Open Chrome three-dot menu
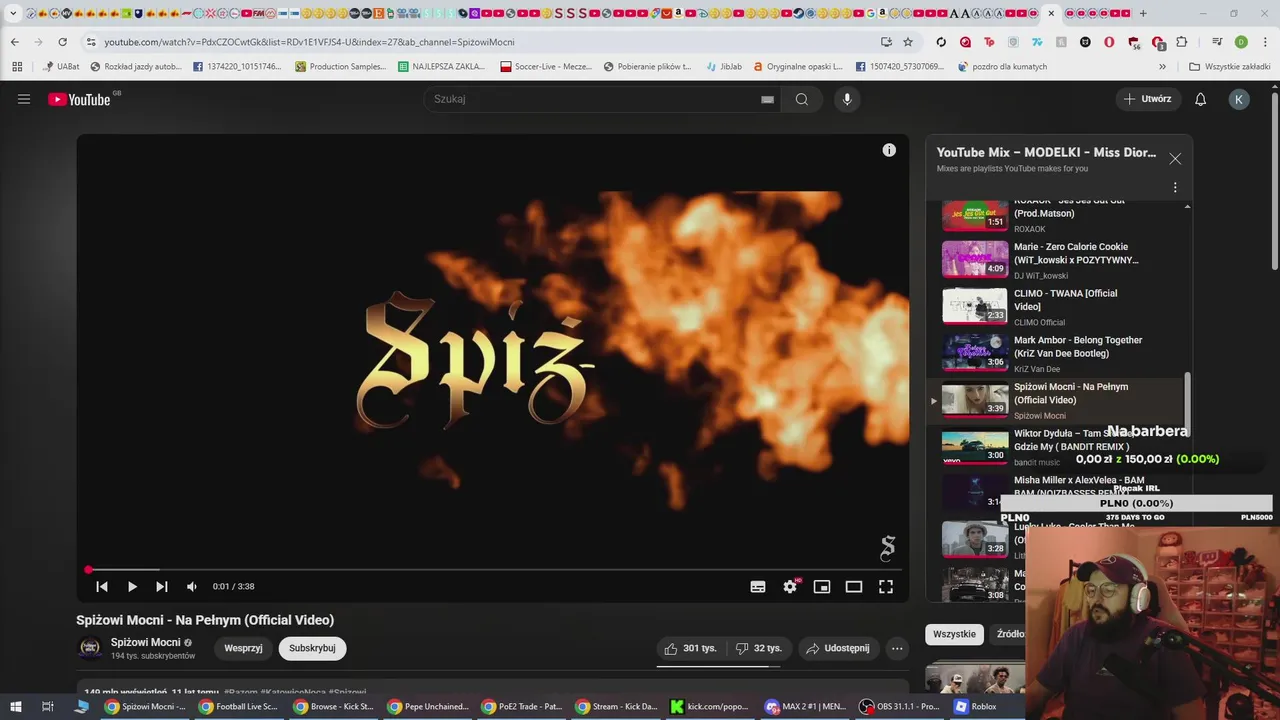The height and width of the screenshot is (720, 1280). coord(1265,42)
